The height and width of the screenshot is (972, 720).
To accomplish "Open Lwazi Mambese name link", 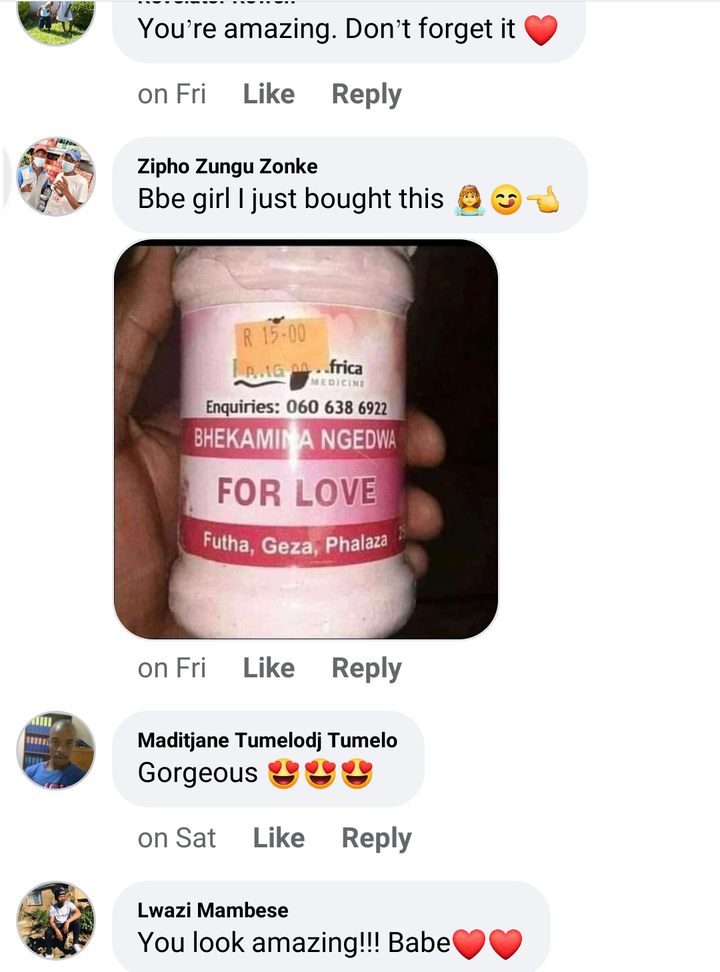I will point(213,910).
